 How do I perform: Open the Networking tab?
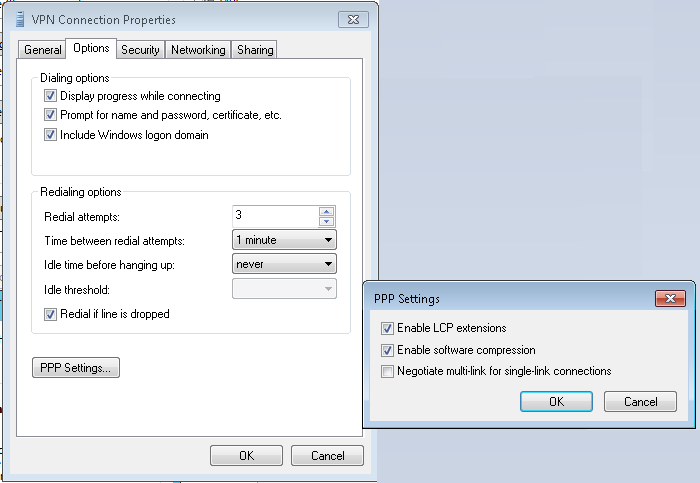tap(198, 50)
